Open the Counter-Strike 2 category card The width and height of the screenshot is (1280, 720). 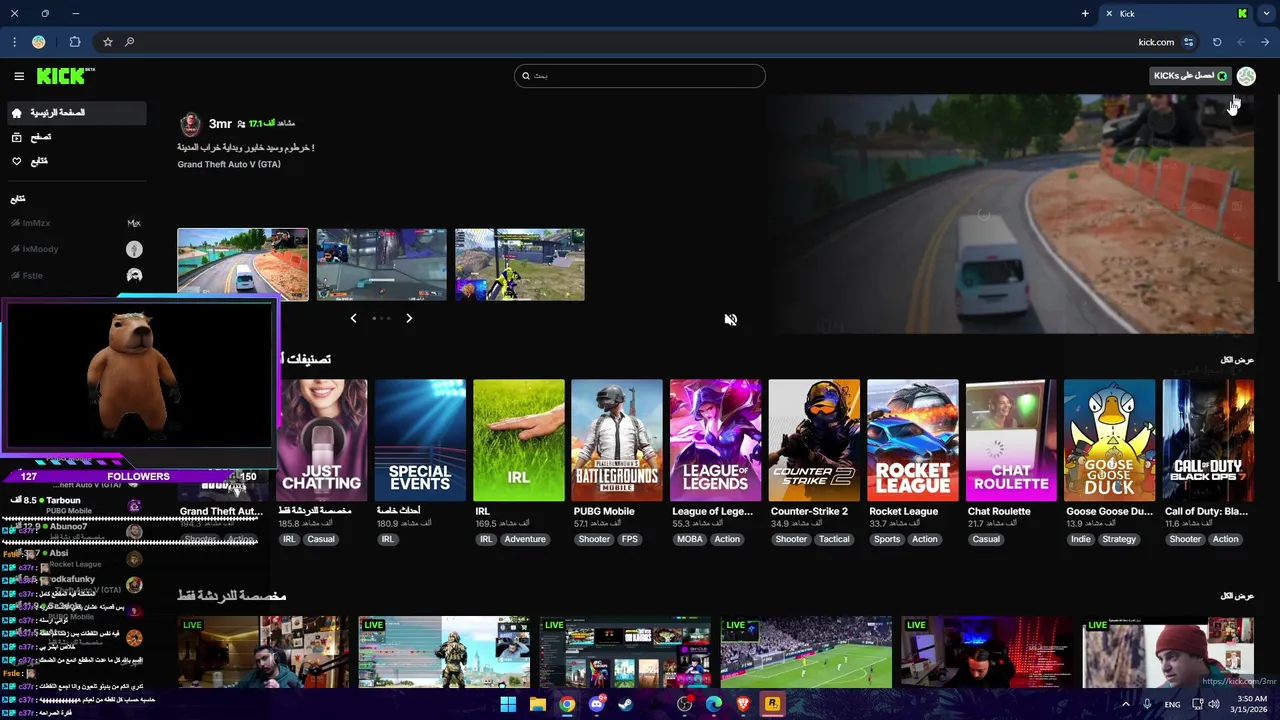point(814,440)
